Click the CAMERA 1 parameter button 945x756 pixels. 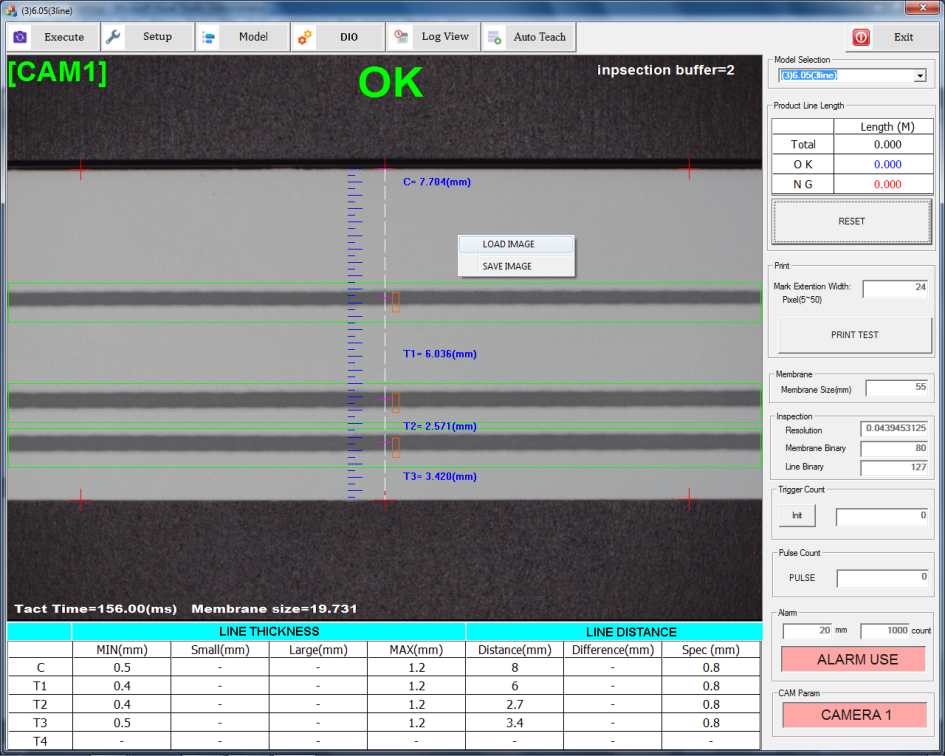click(x=857, y=715)
